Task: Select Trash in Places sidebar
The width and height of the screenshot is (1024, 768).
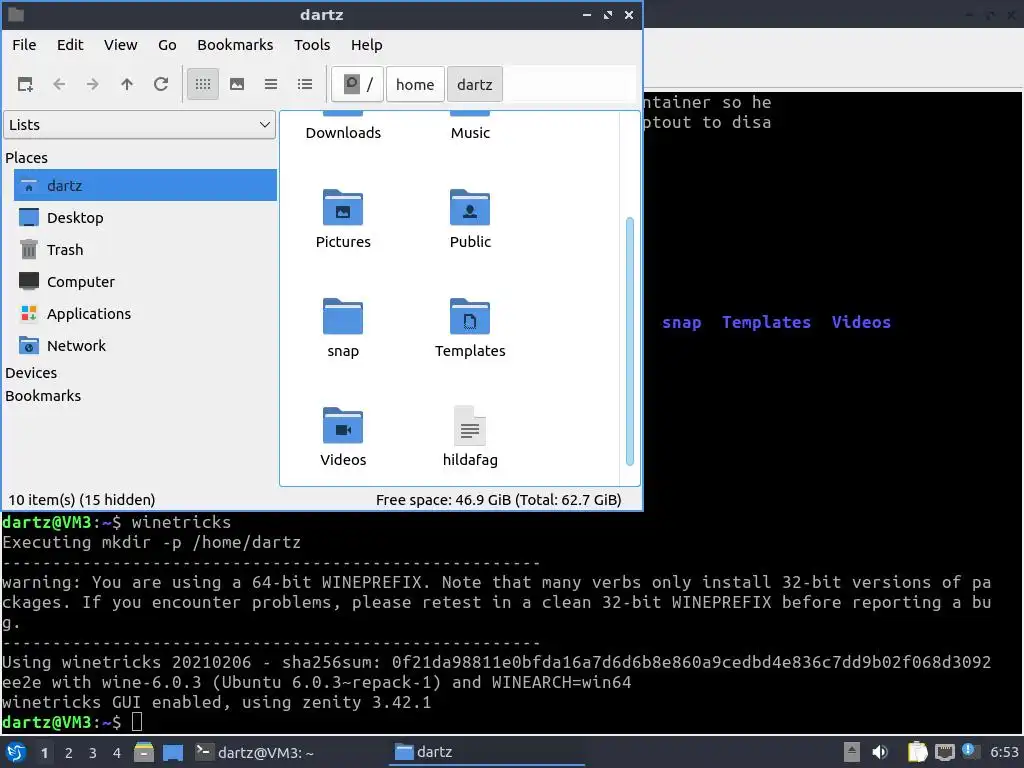Action: click(145, 249)
